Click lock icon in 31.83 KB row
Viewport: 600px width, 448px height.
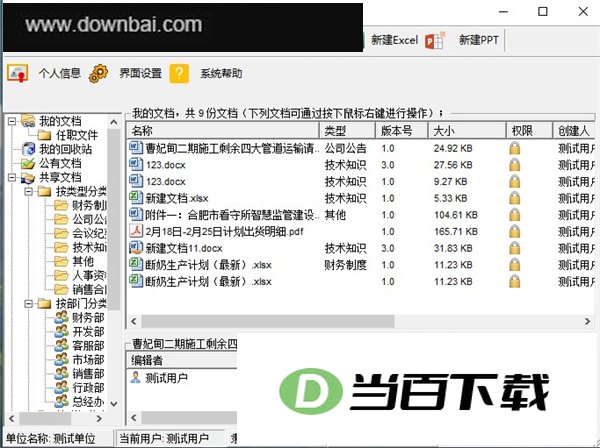pos(515,248)
